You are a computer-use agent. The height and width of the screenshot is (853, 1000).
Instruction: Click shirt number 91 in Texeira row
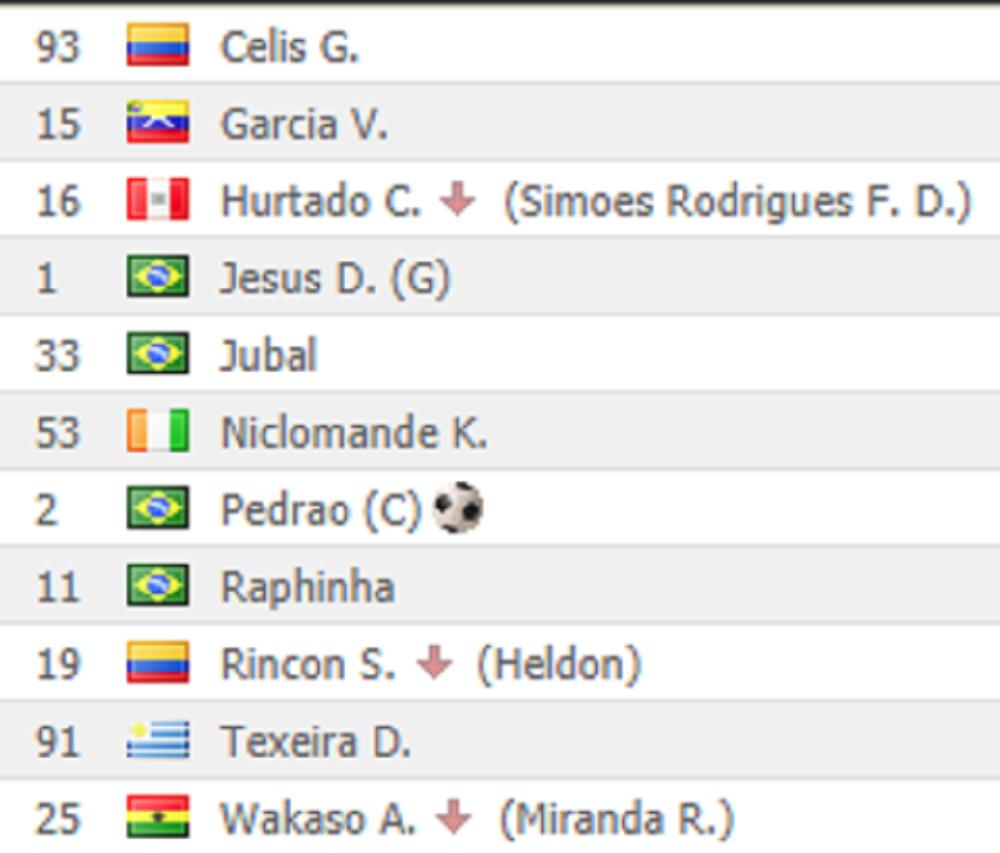(x=57, y=742)
